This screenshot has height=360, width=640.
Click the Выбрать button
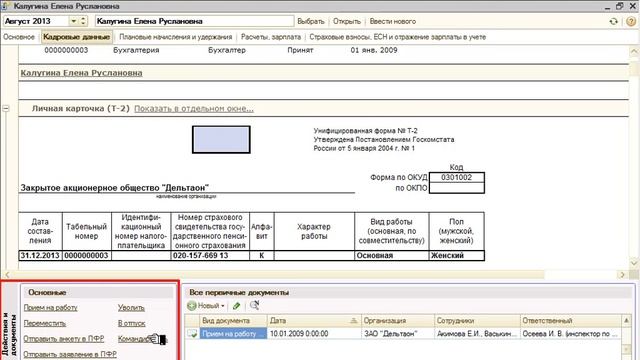[311, 21]
